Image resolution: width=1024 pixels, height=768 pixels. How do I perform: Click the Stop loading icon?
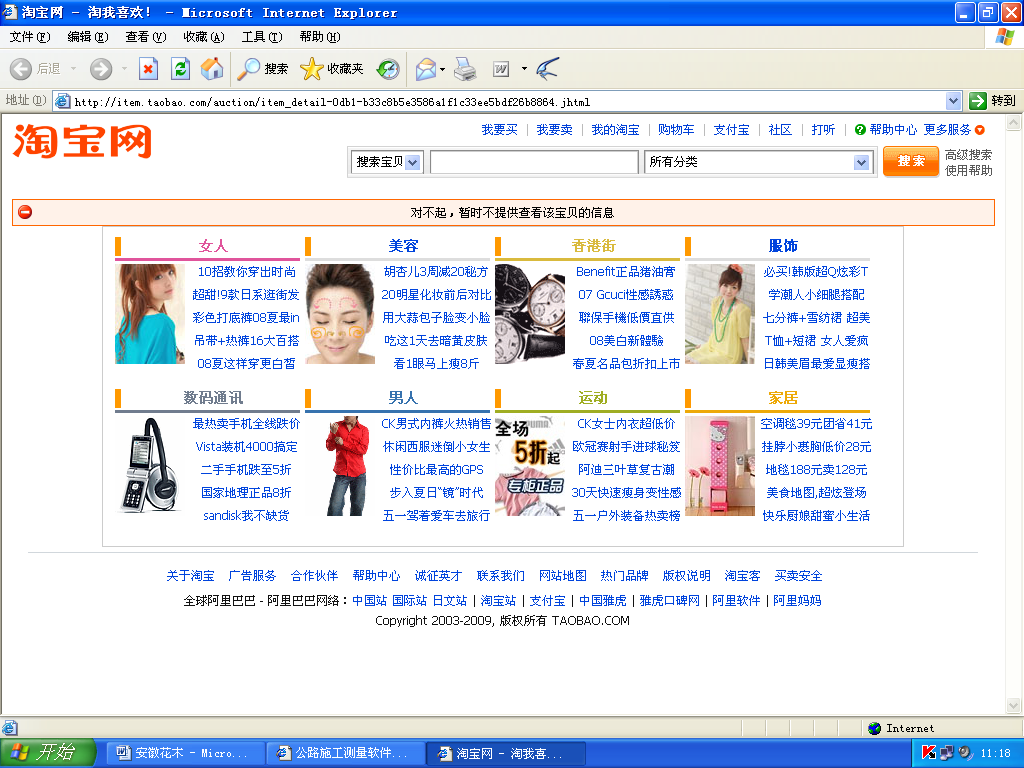pos(148,69)
